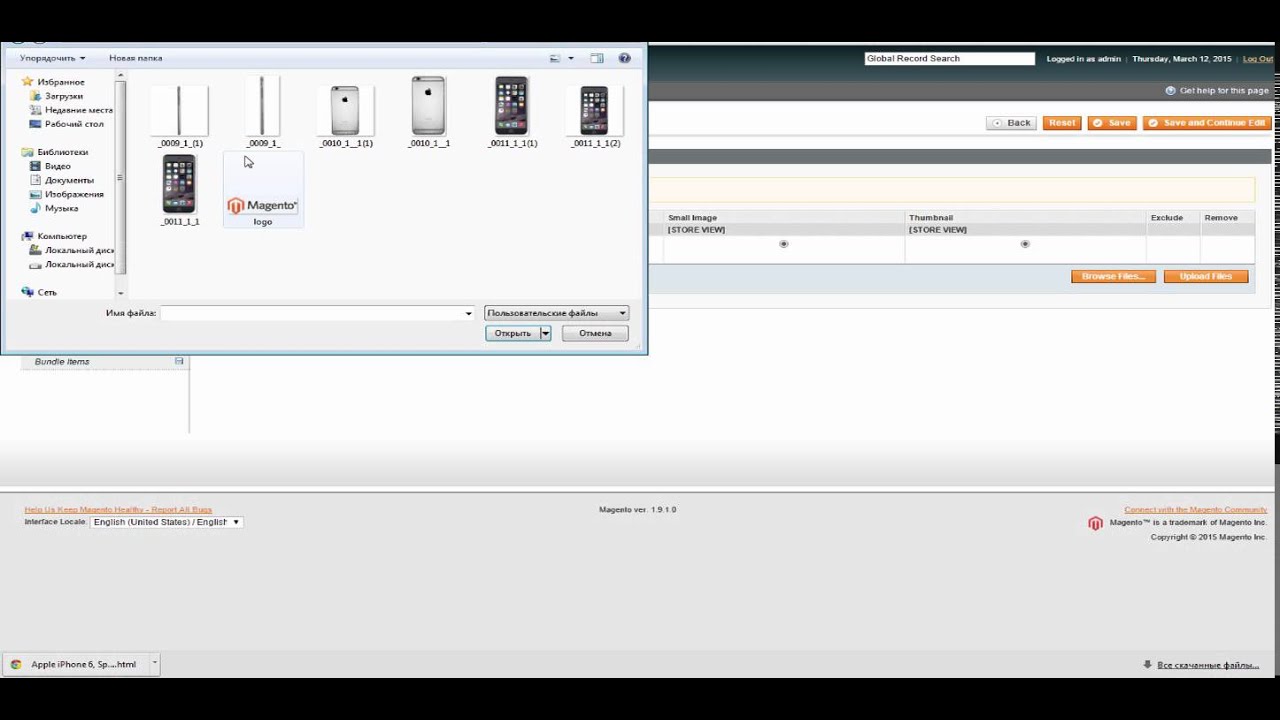Open Изображения library

coord(74,194)
